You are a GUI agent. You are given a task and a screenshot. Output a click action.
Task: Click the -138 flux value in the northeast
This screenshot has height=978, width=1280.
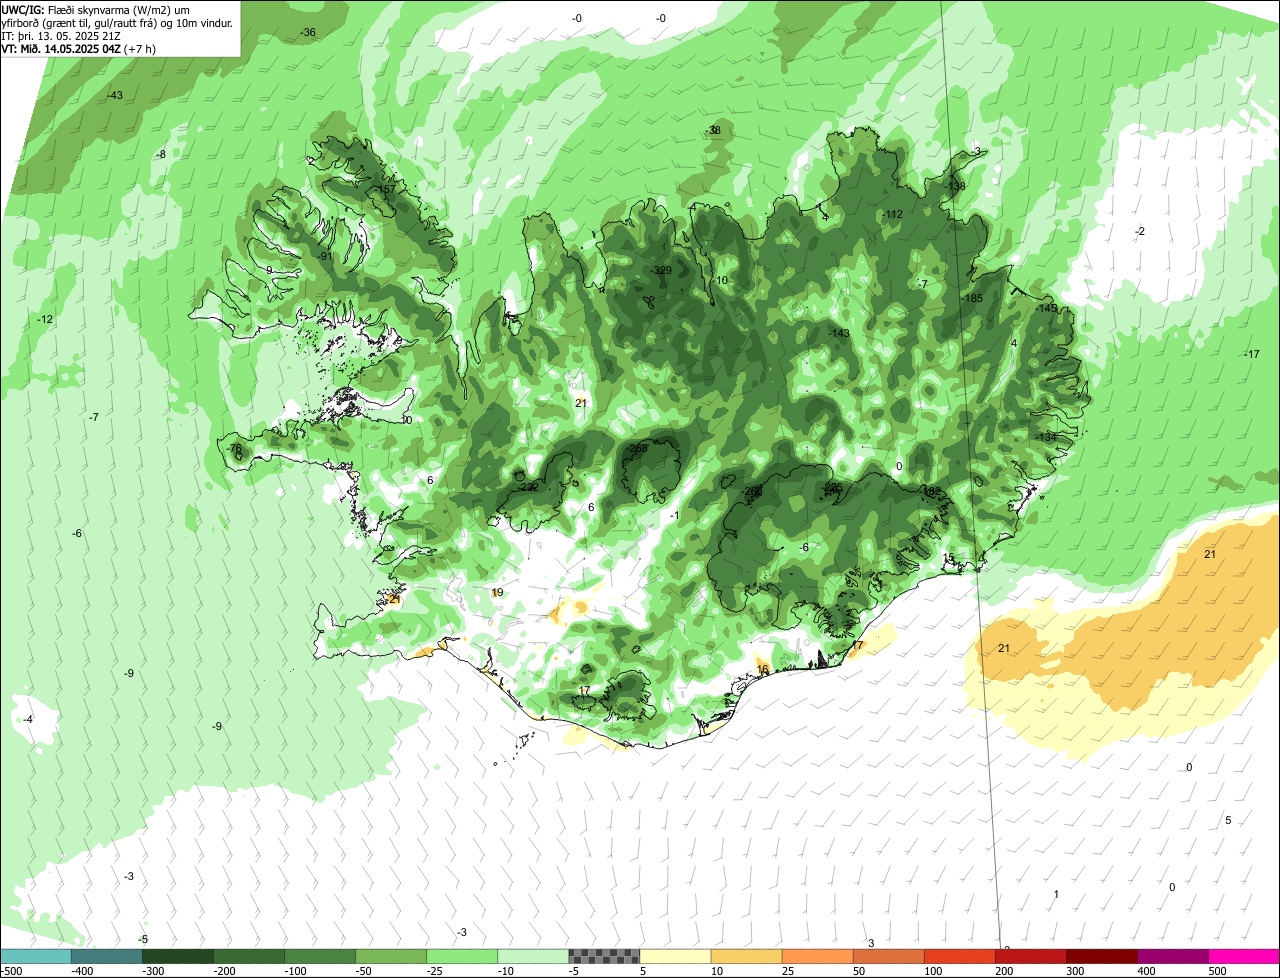[x=955, y=187]
